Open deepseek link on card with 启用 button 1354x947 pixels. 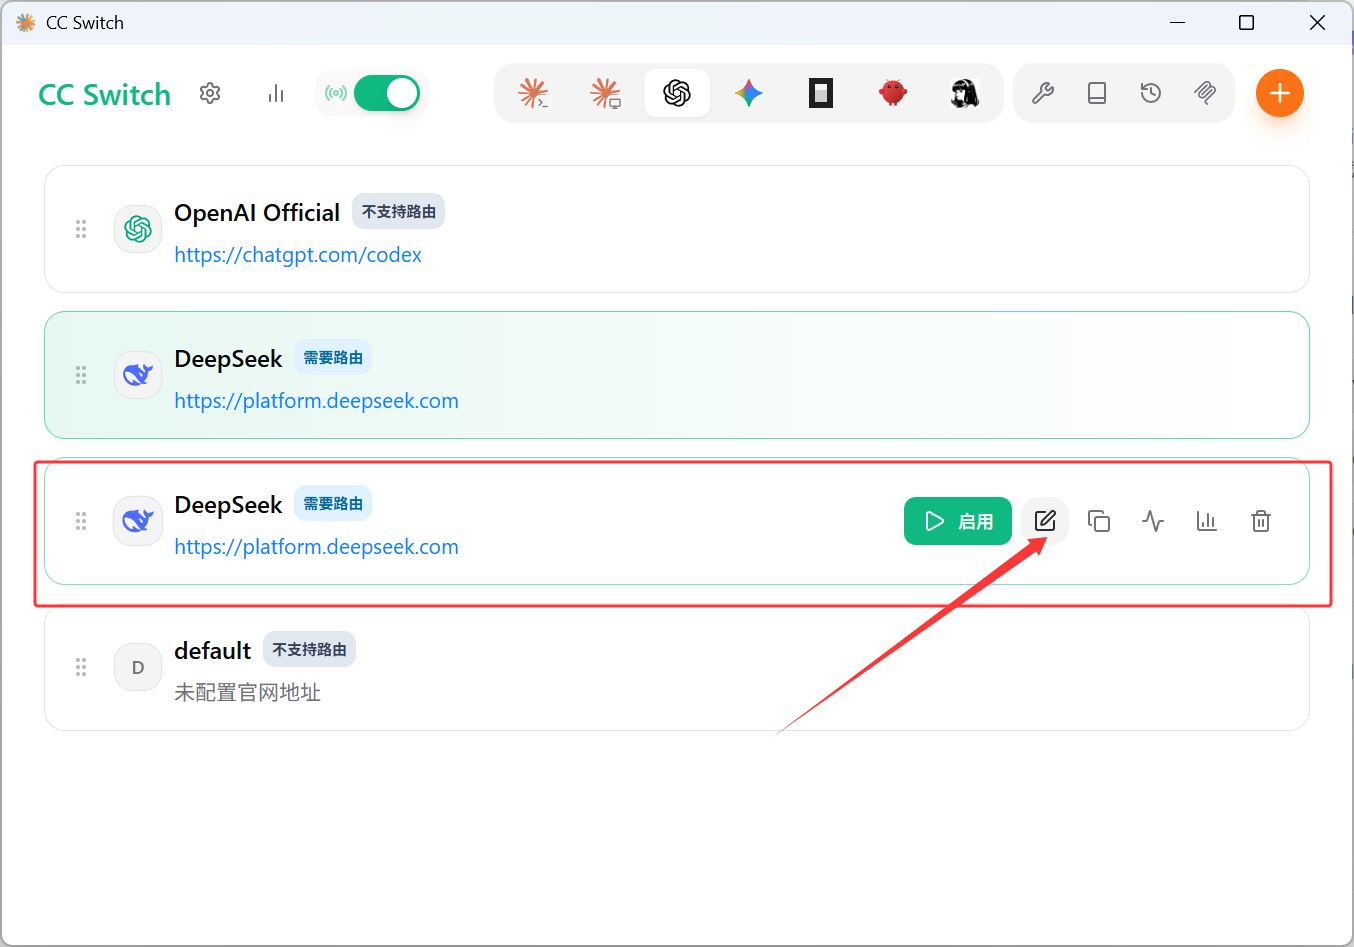pyautogui.click(x=316, y=547)
